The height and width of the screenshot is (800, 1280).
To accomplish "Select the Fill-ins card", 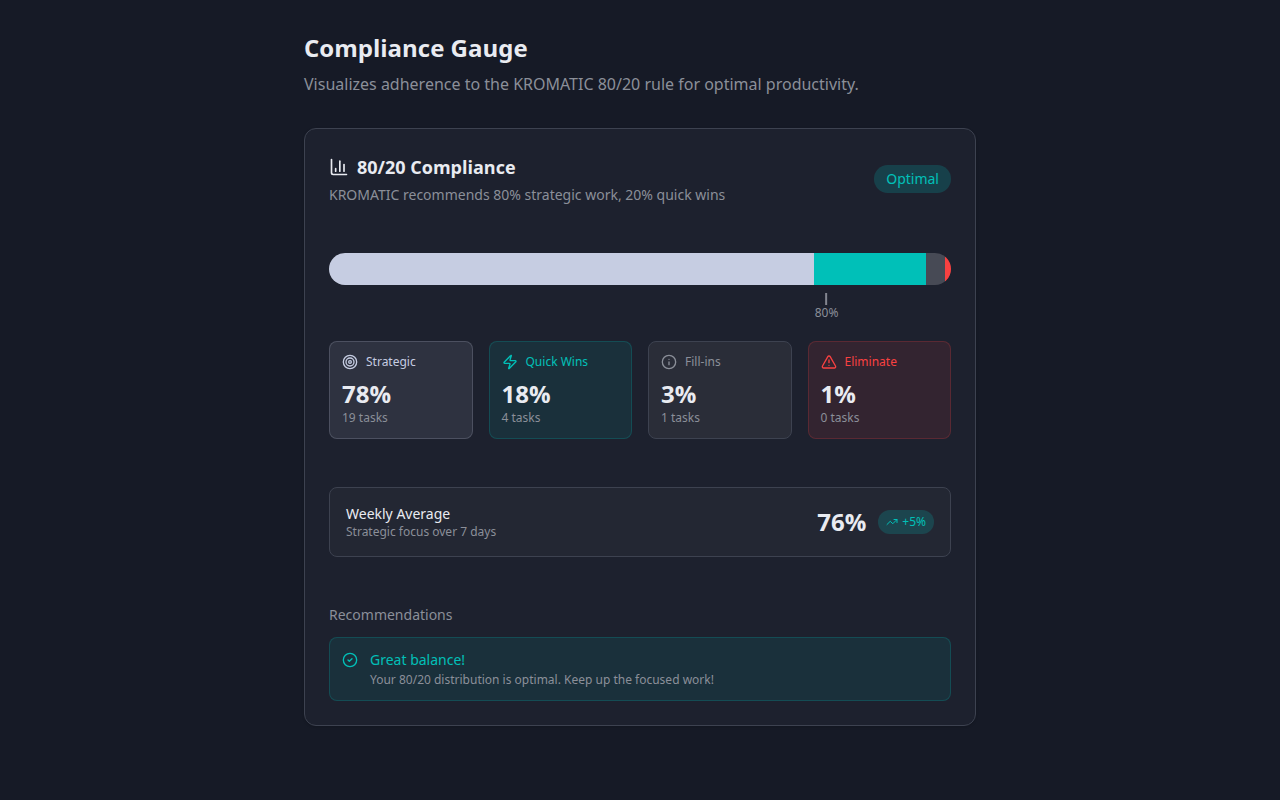I will [720, 390].
